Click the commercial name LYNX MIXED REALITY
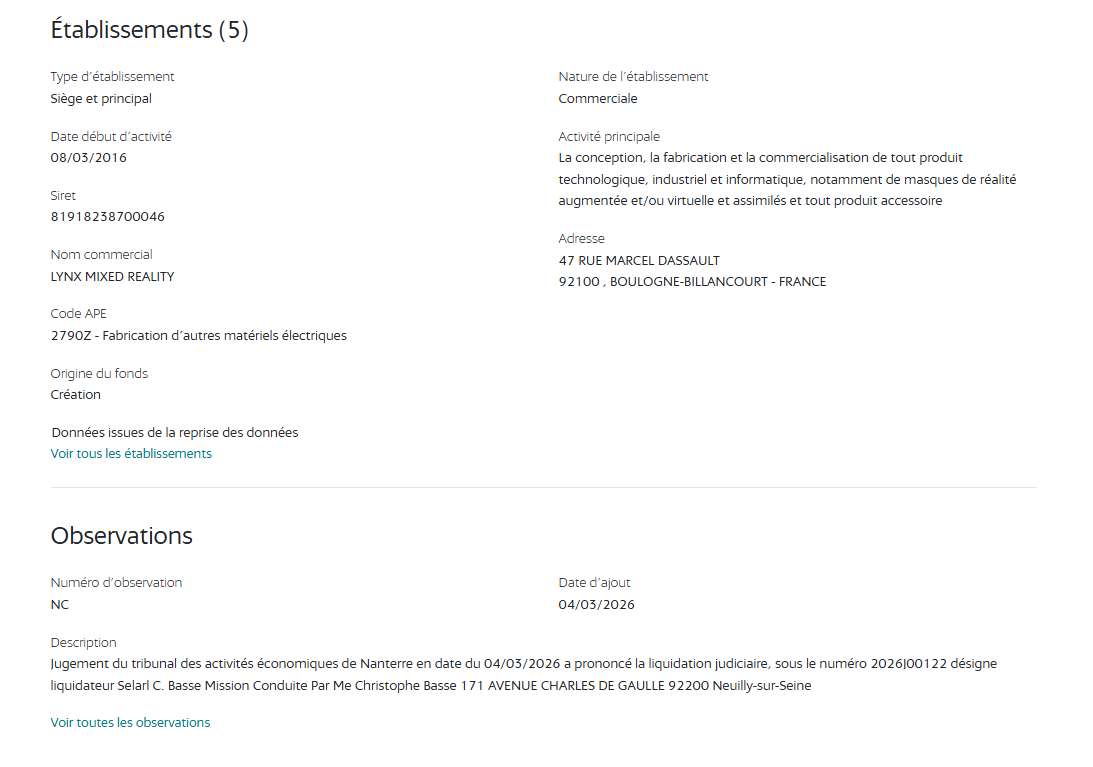1093x767 pixels. 112,277
